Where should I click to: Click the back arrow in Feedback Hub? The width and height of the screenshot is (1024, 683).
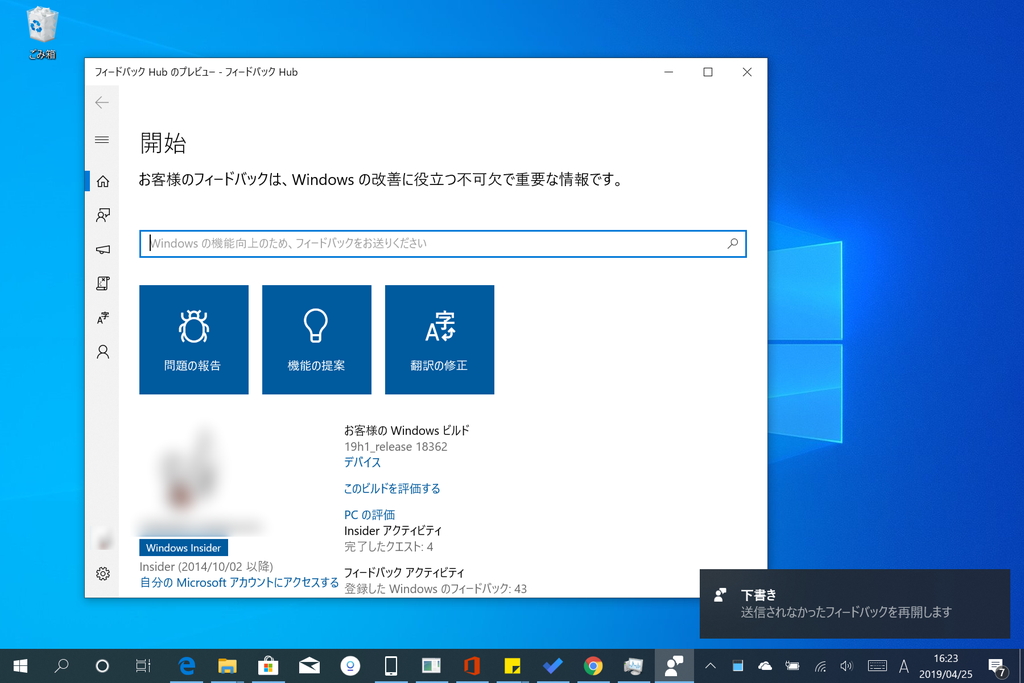[101, 102]
